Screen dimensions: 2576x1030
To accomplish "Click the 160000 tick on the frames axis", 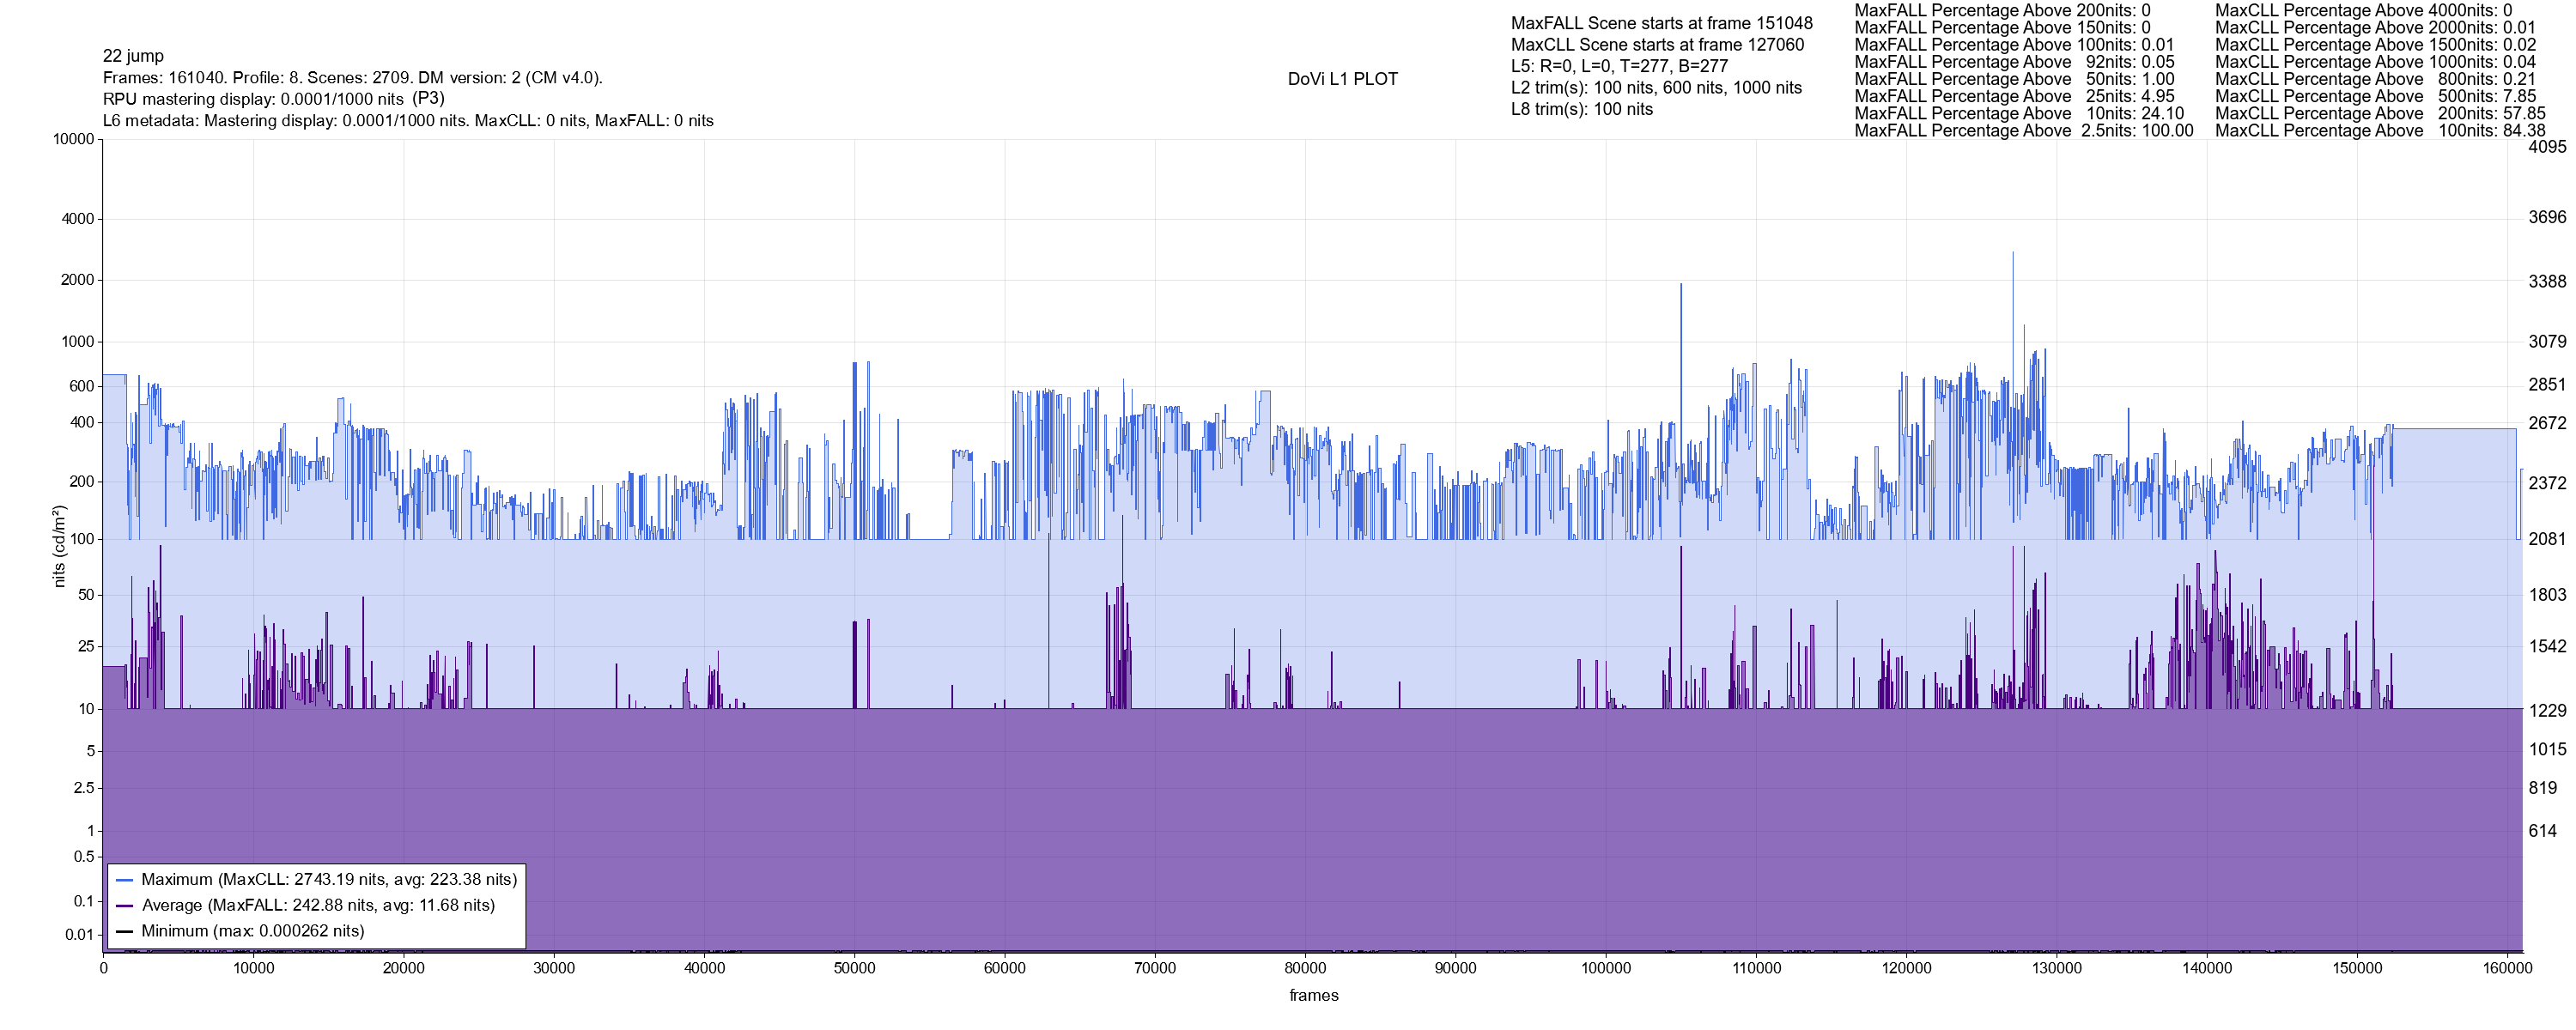I will [2507, 968].
